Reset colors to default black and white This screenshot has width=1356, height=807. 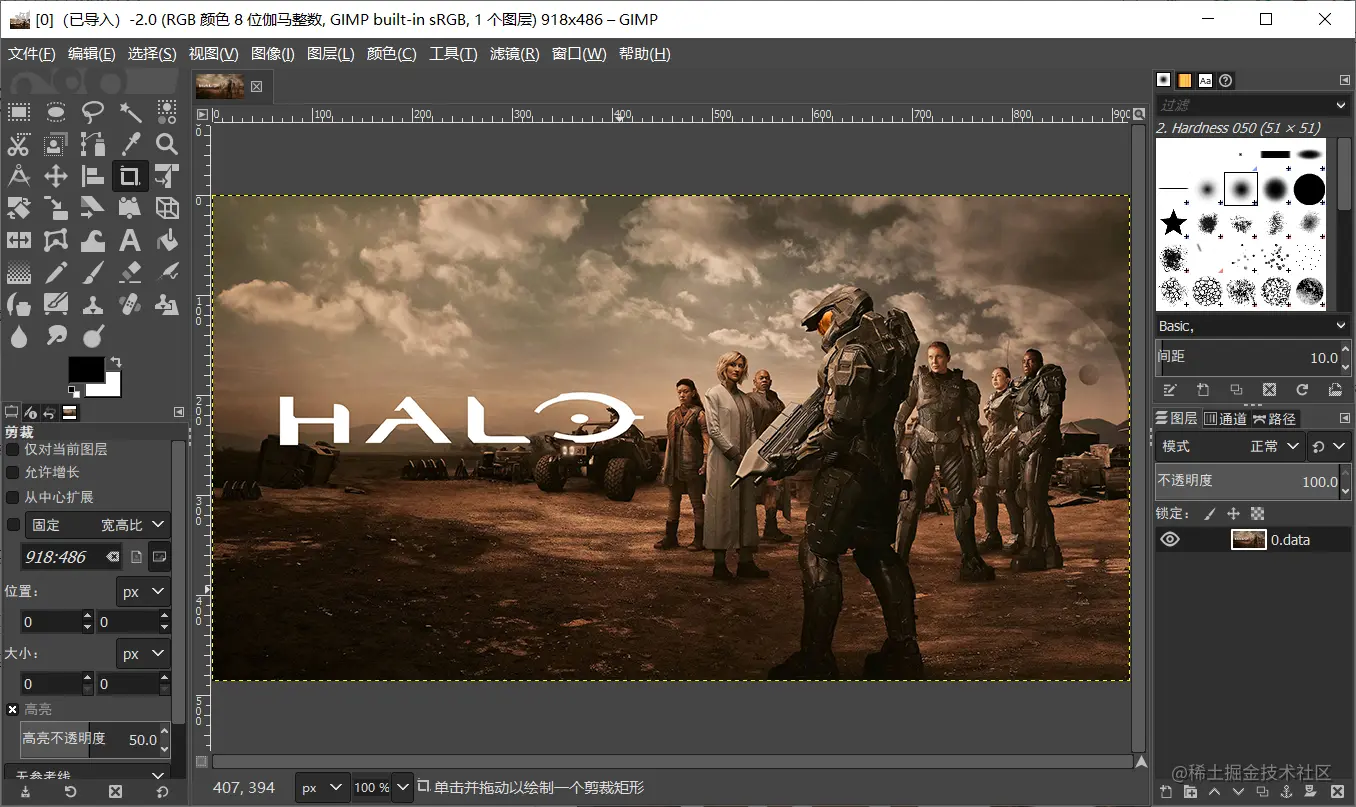point(73,391)
